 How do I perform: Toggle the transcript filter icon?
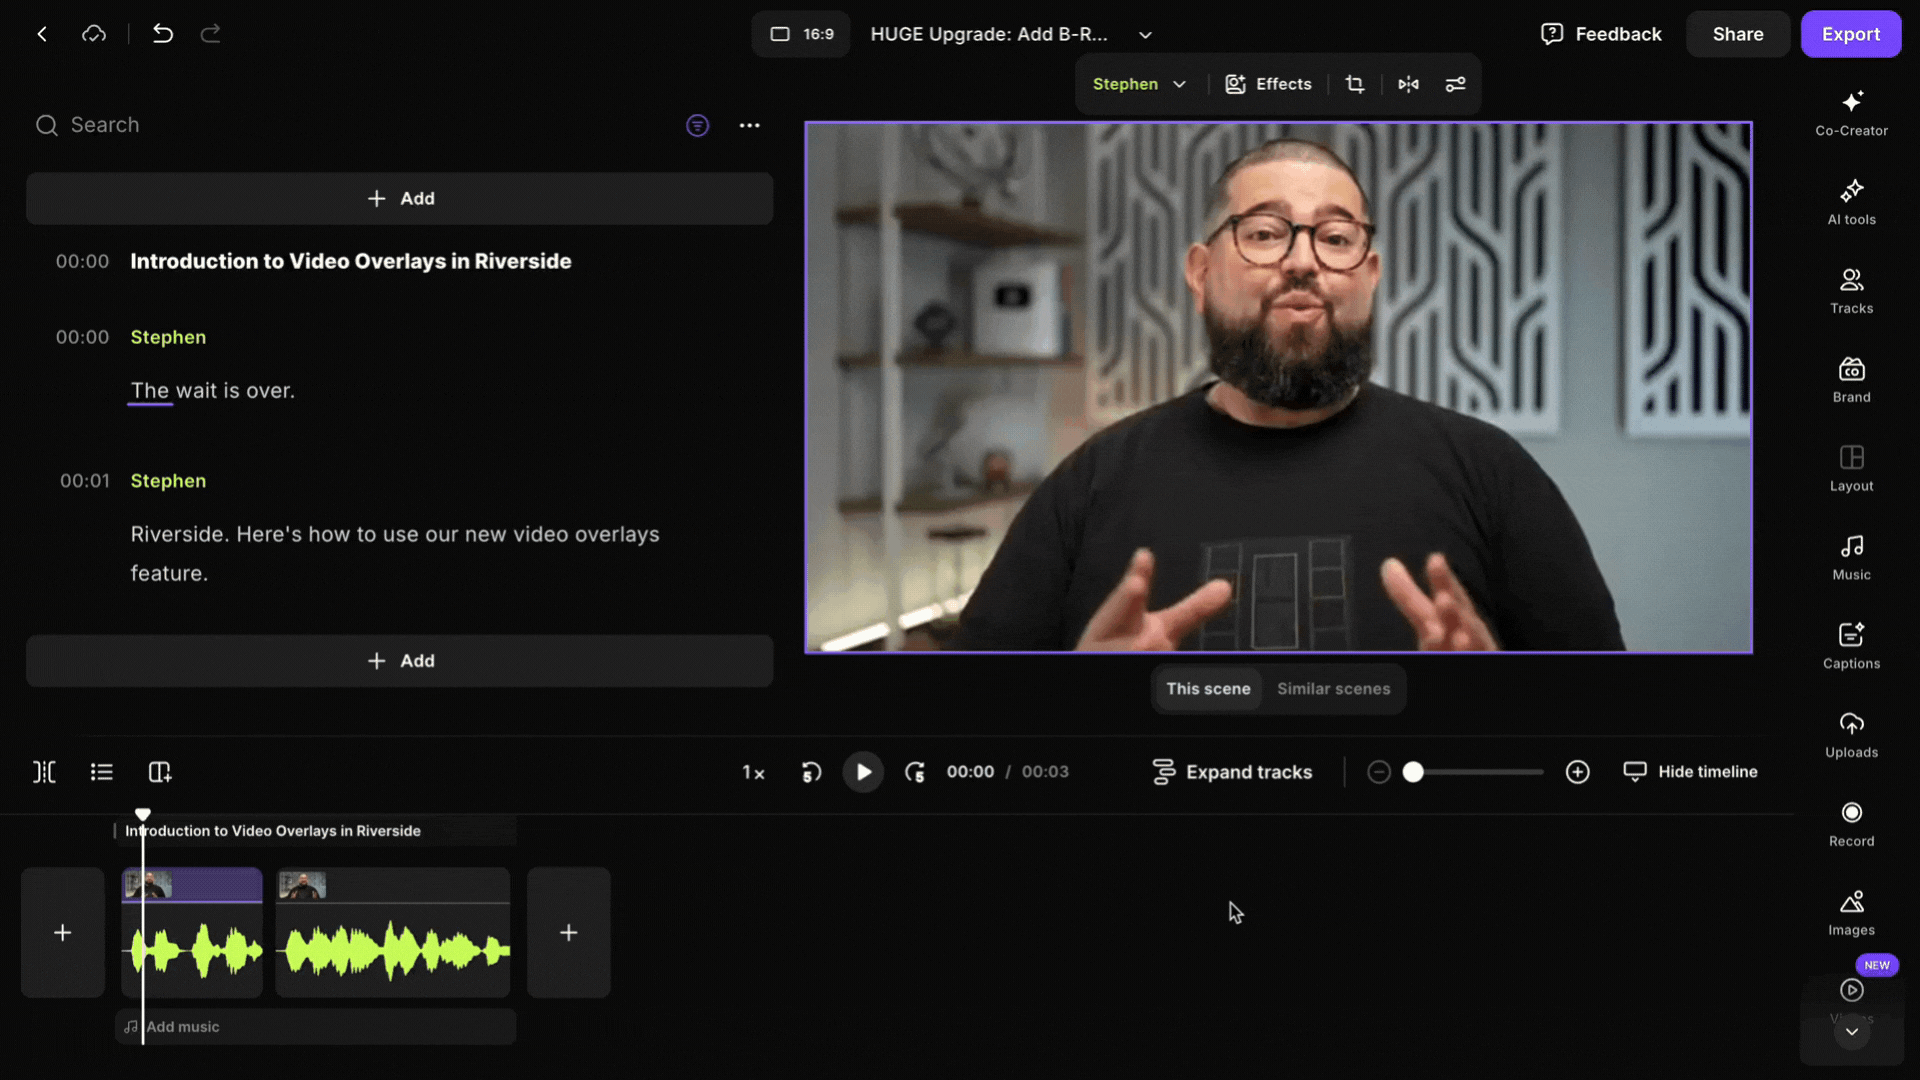tap(697, 125)
